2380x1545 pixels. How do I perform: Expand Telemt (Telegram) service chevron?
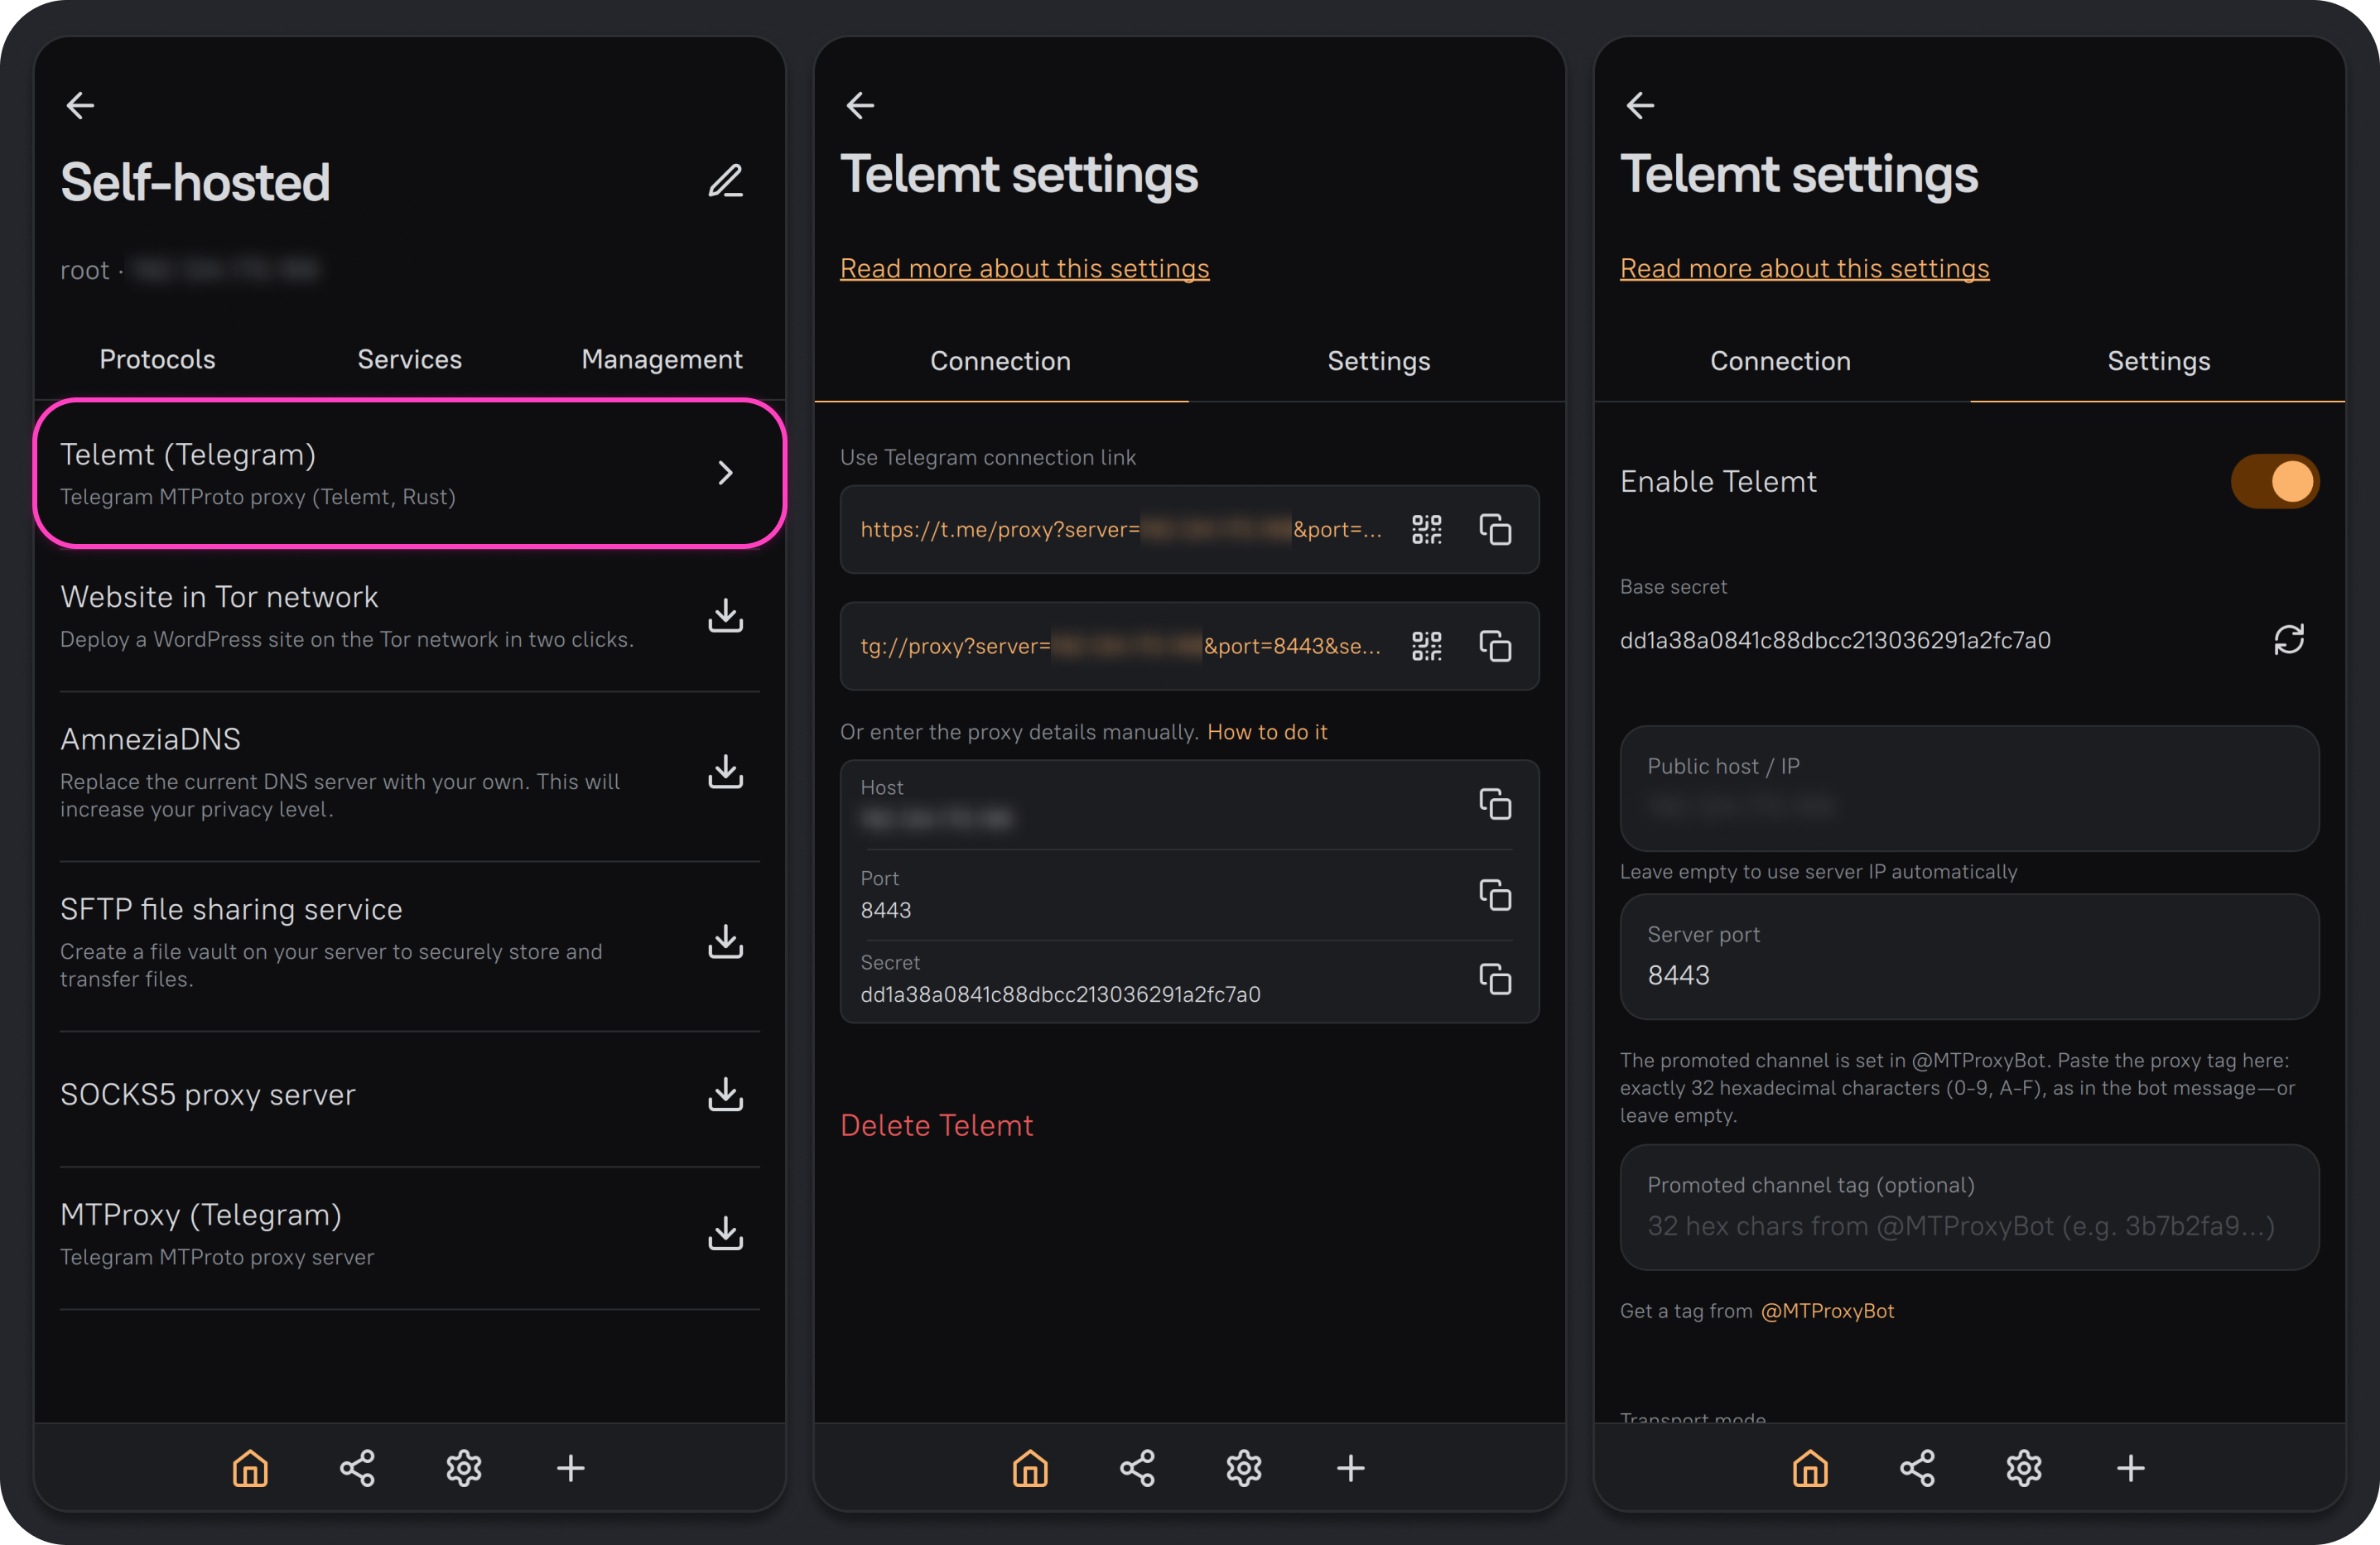click(726, 473)
